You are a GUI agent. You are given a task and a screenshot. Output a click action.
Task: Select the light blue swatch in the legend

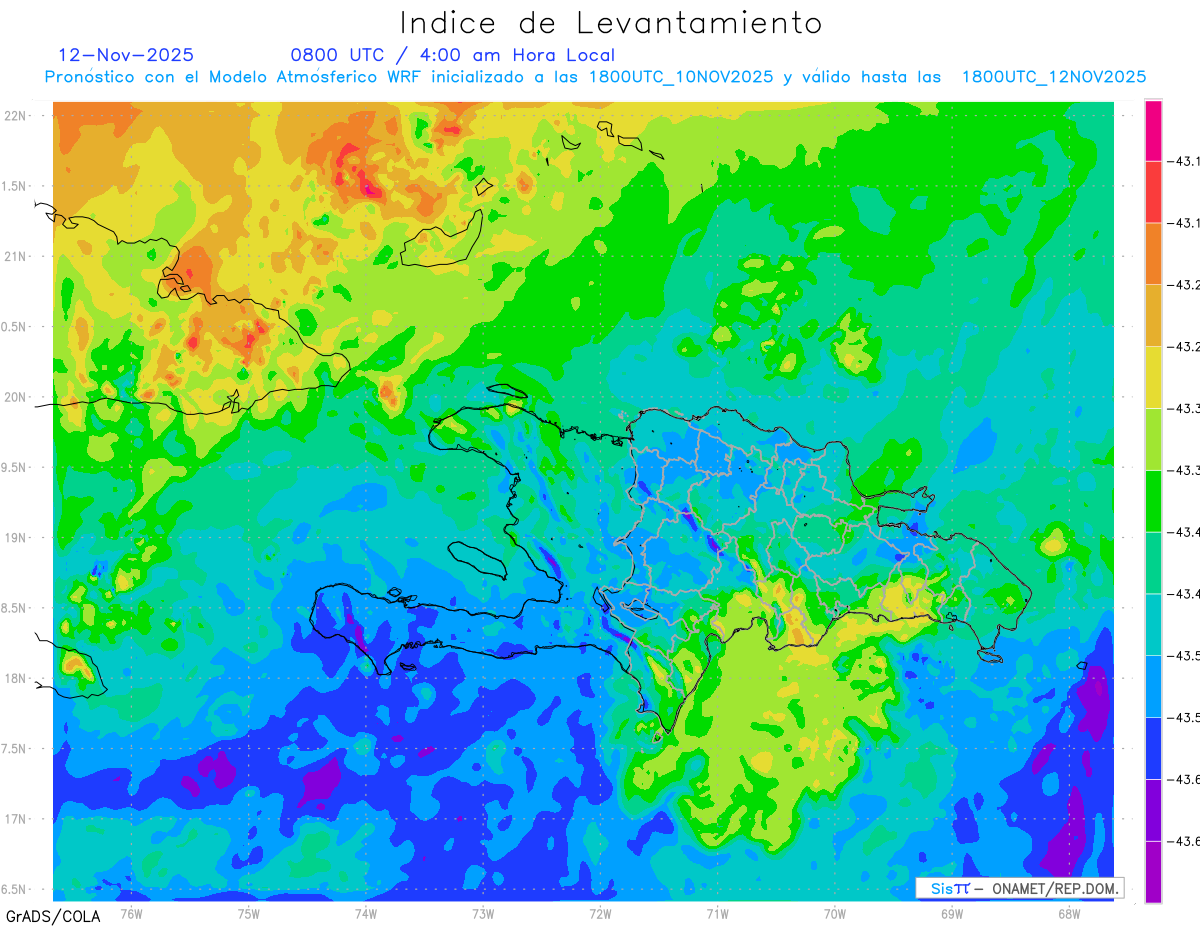1153,687
